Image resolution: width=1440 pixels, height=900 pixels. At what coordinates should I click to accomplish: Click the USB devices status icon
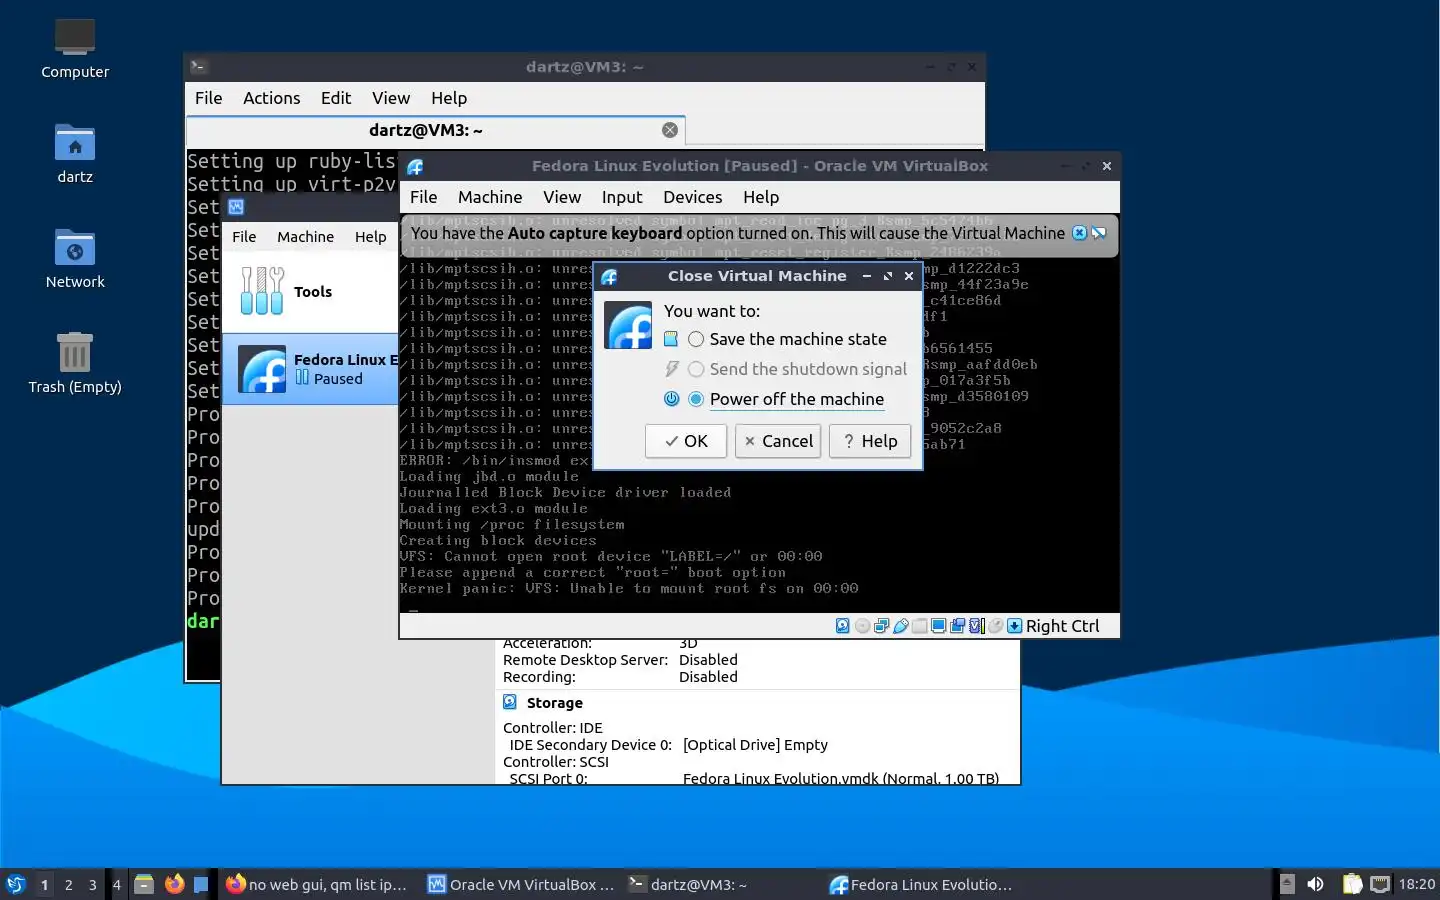coord(901,626)
